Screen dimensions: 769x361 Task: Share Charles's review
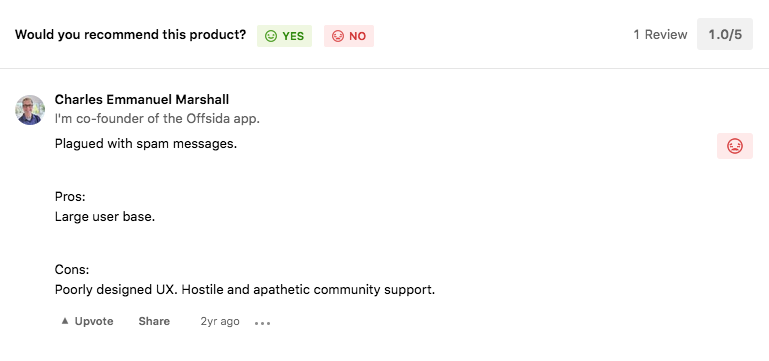click(x=154, y=321)
